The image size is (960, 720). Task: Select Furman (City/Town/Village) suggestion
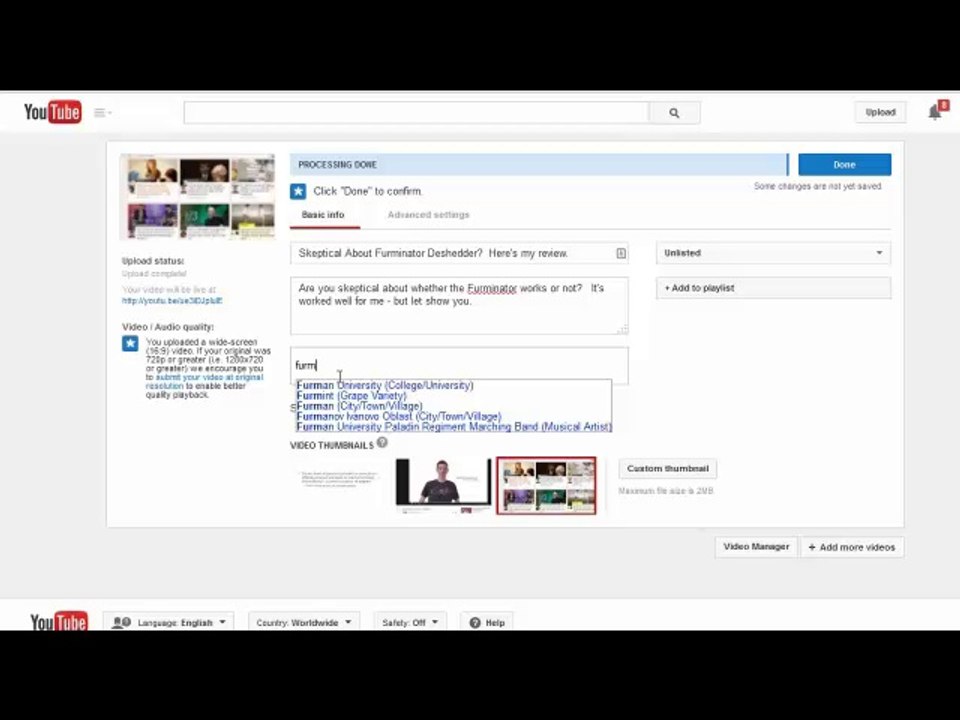(359, 406)
